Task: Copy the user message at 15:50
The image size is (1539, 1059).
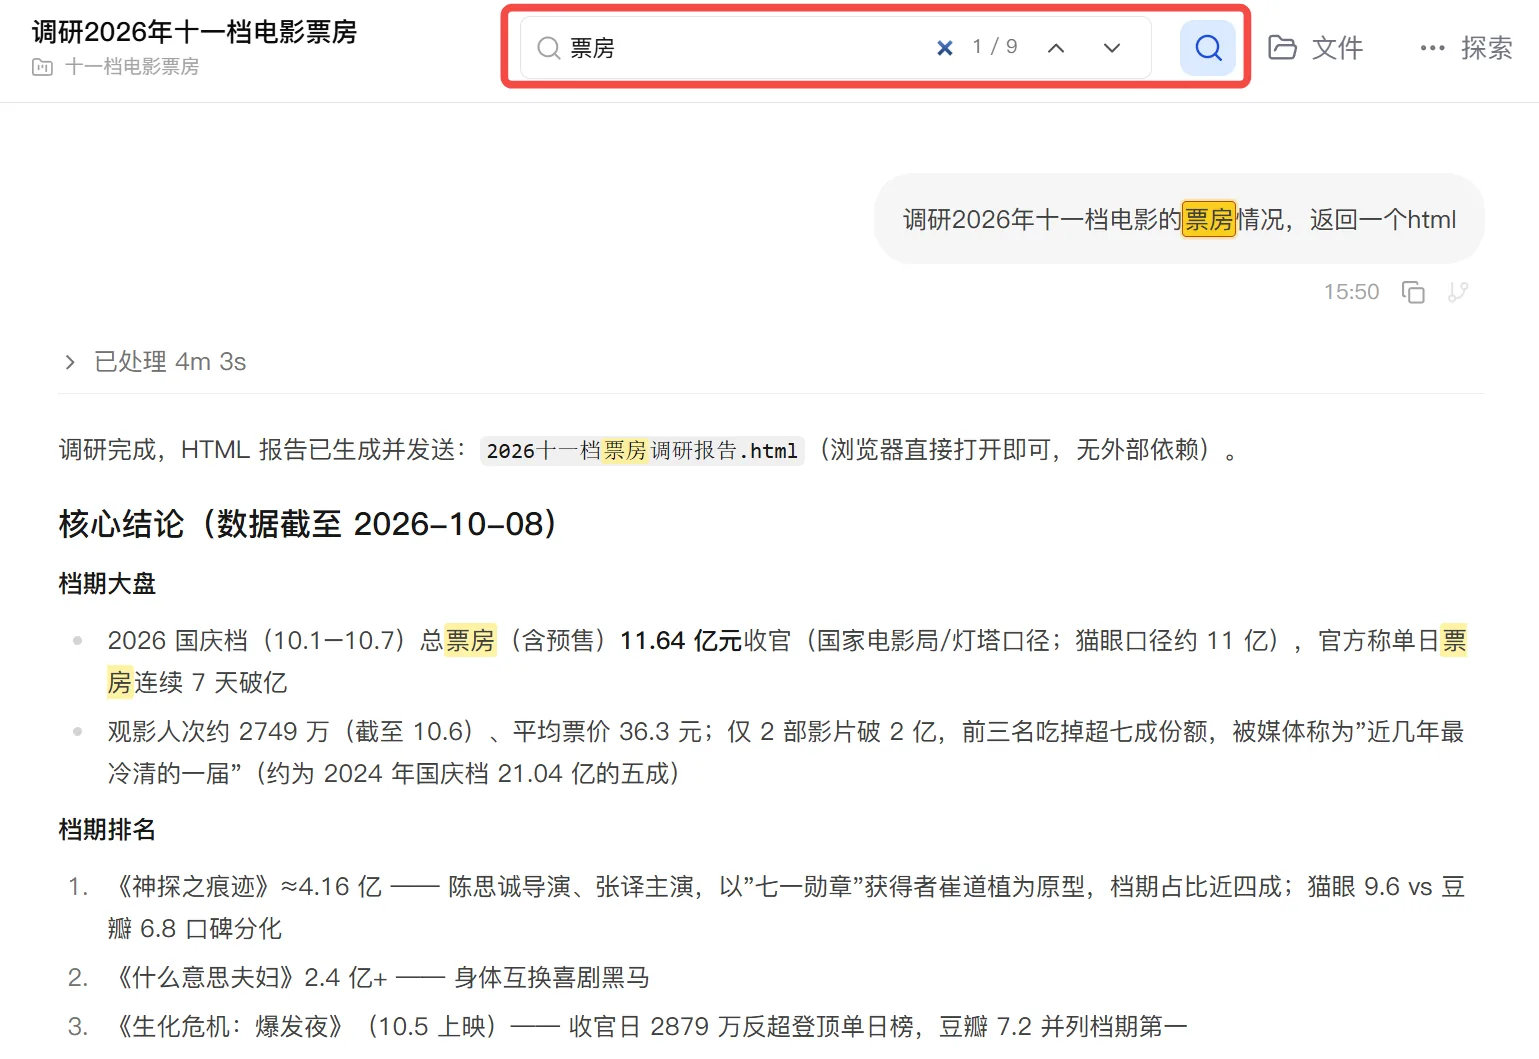Action: tap(1413, 292)
